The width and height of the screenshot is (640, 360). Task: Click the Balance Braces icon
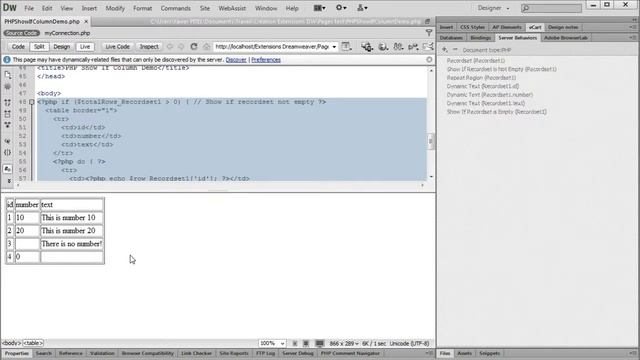tap(7, 153)
